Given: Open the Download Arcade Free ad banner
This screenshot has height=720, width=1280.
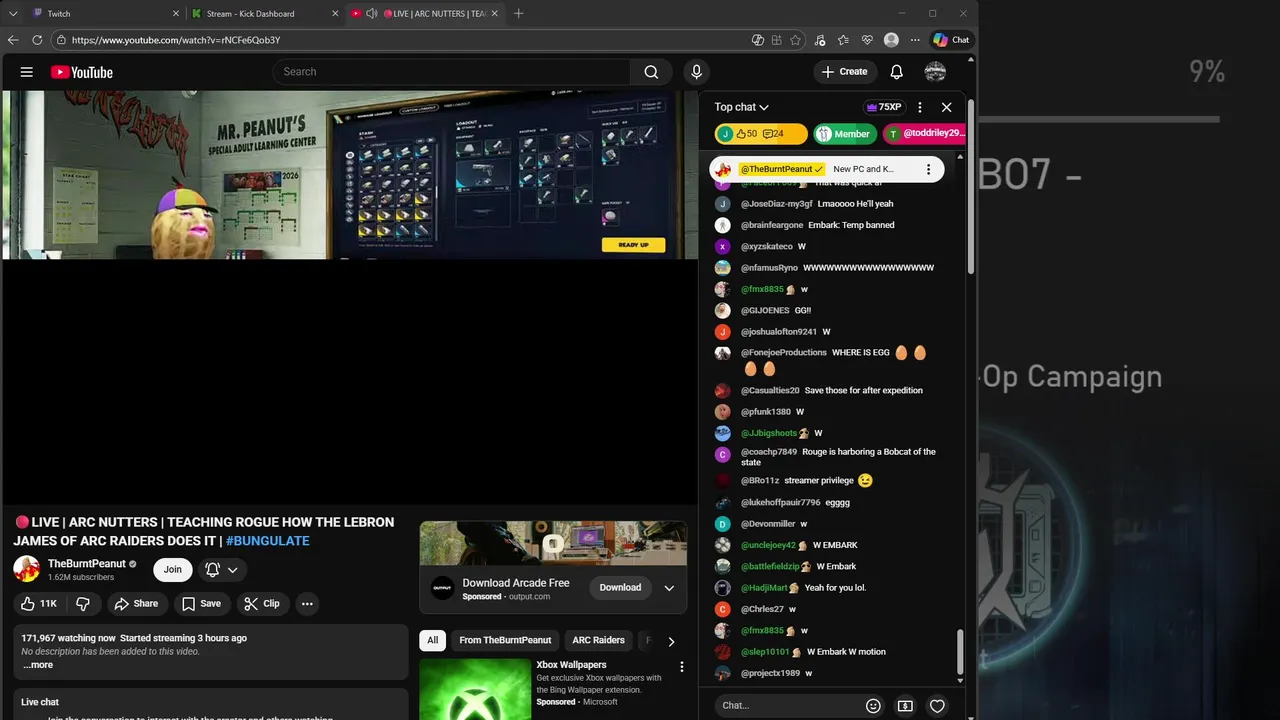Looking at the screenshot, I should pyautogui.click(x=553, y=544).
